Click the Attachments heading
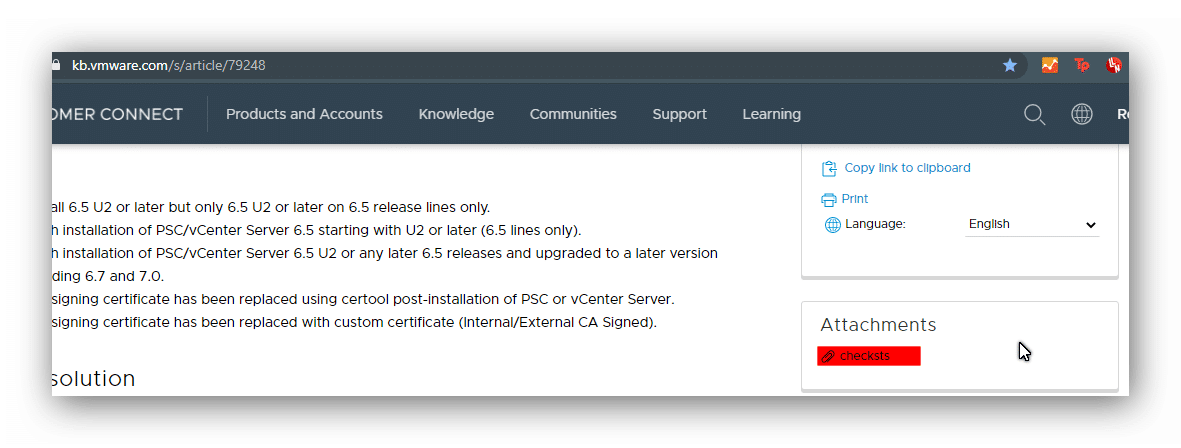 point(878,325)
